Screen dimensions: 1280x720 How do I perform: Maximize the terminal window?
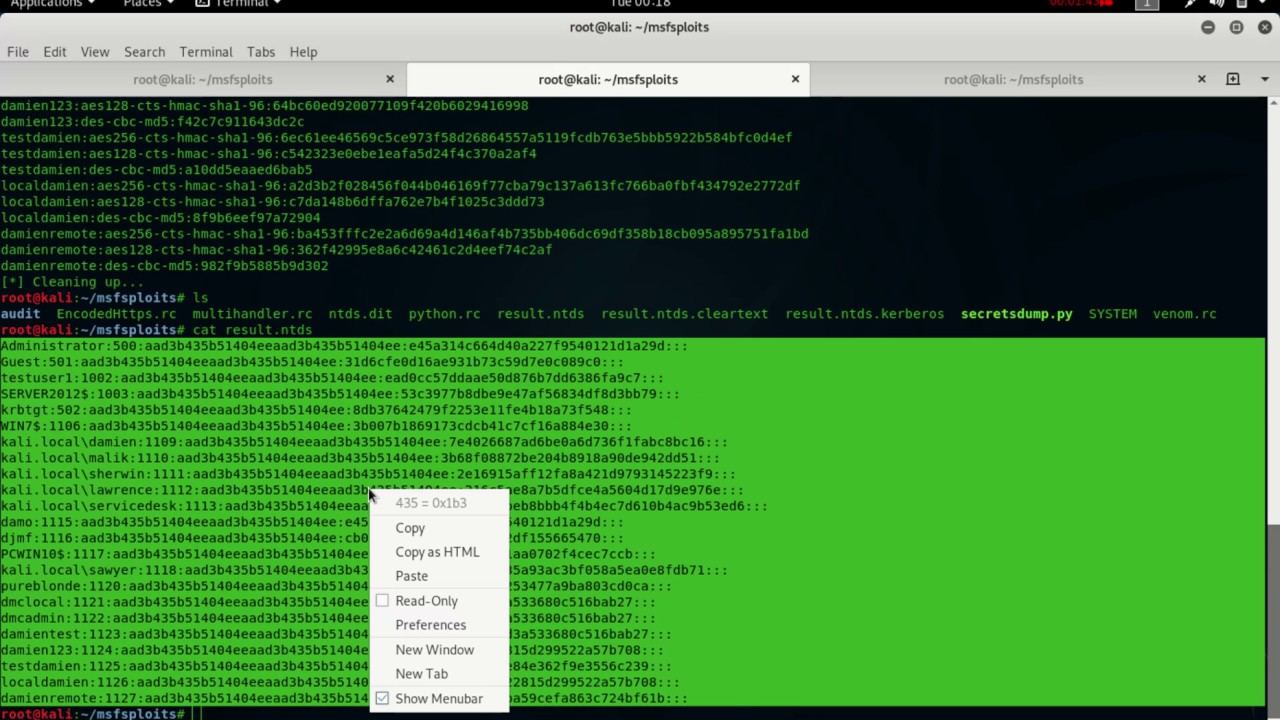pos(1236,27)
